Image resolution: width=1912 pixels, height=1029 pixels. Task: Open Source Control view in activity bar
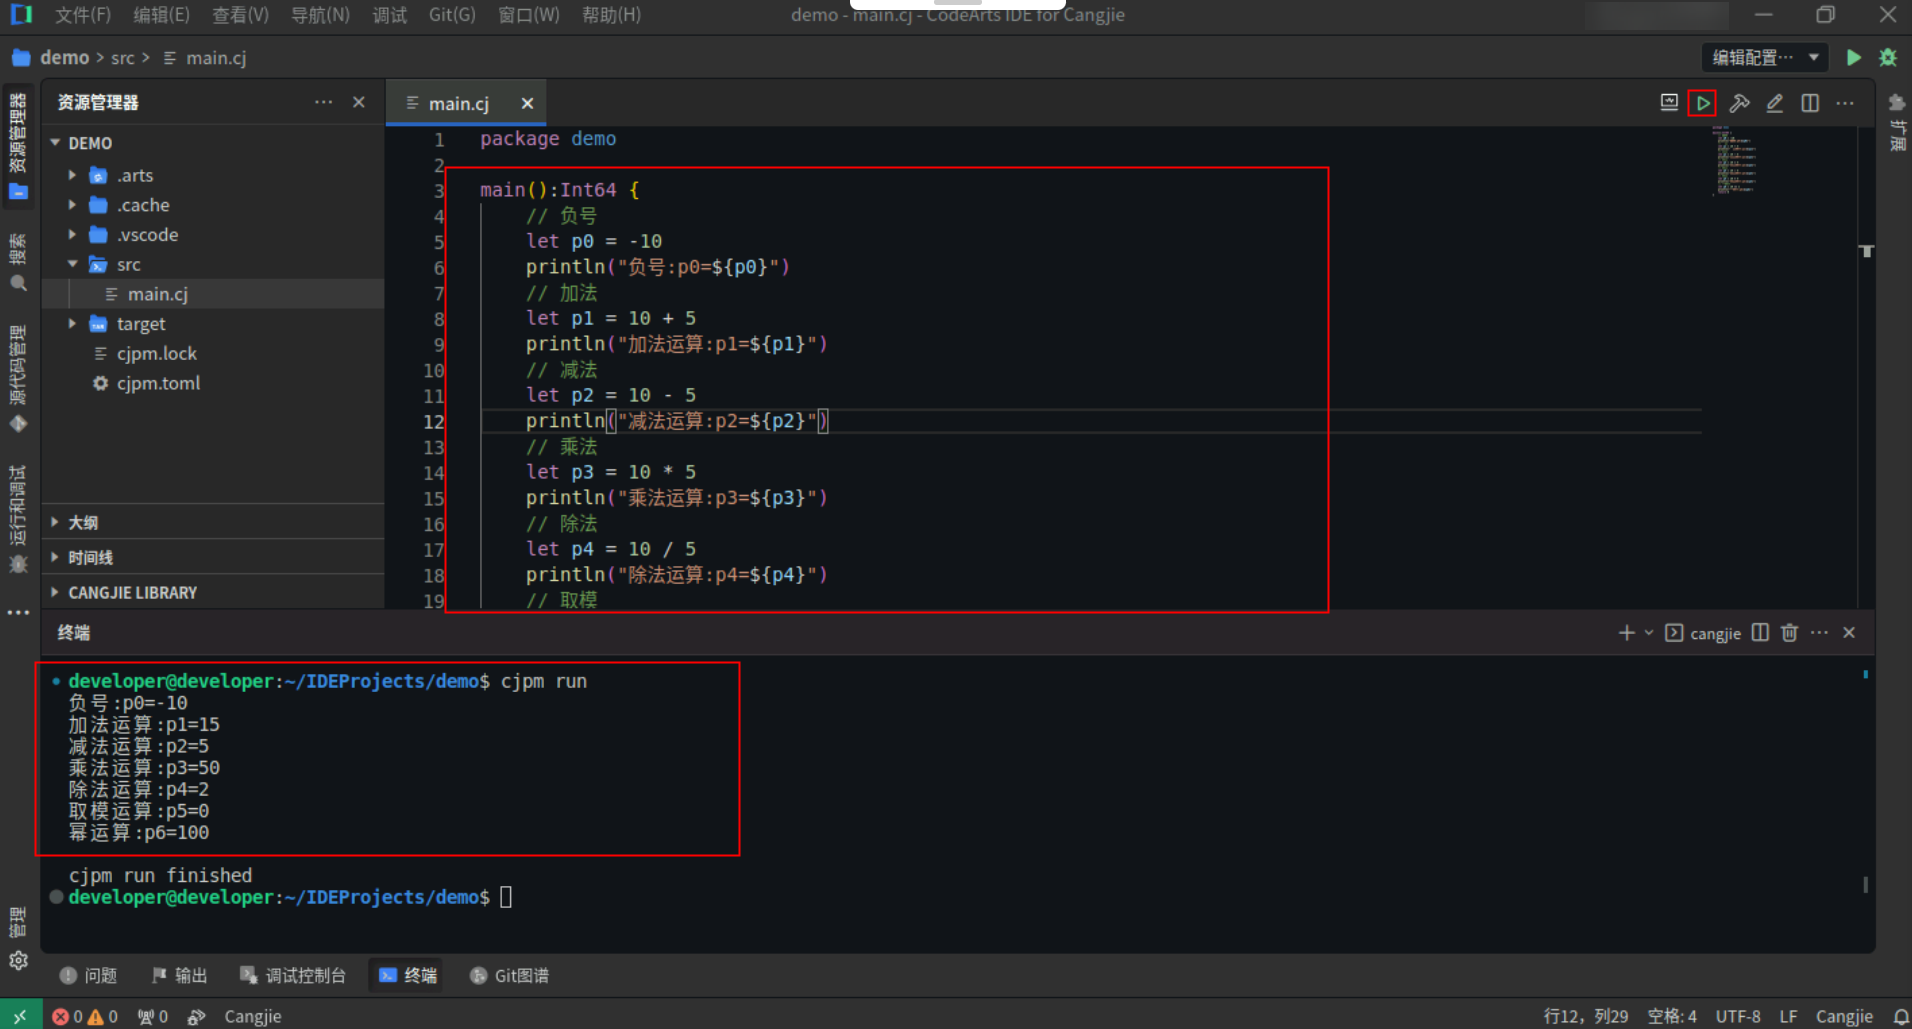[18, 378]
